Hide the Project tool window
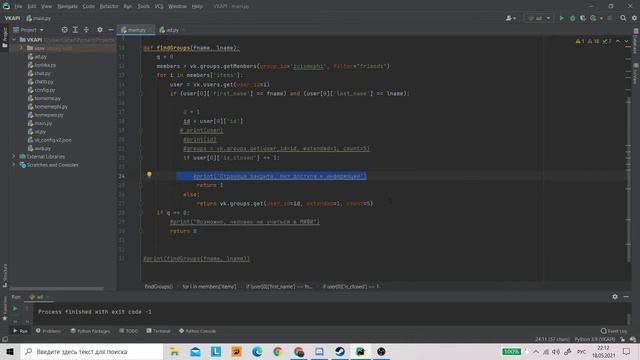Screen dimensions: 640x360 click(x=111, y=30)
